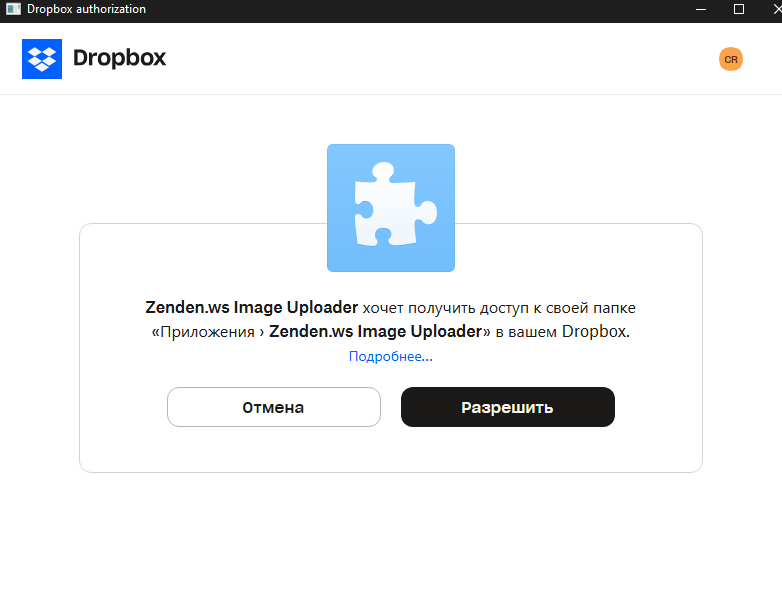Click the «Приложения folder text
The image size is (782, 615).
[x=203, y=332]
